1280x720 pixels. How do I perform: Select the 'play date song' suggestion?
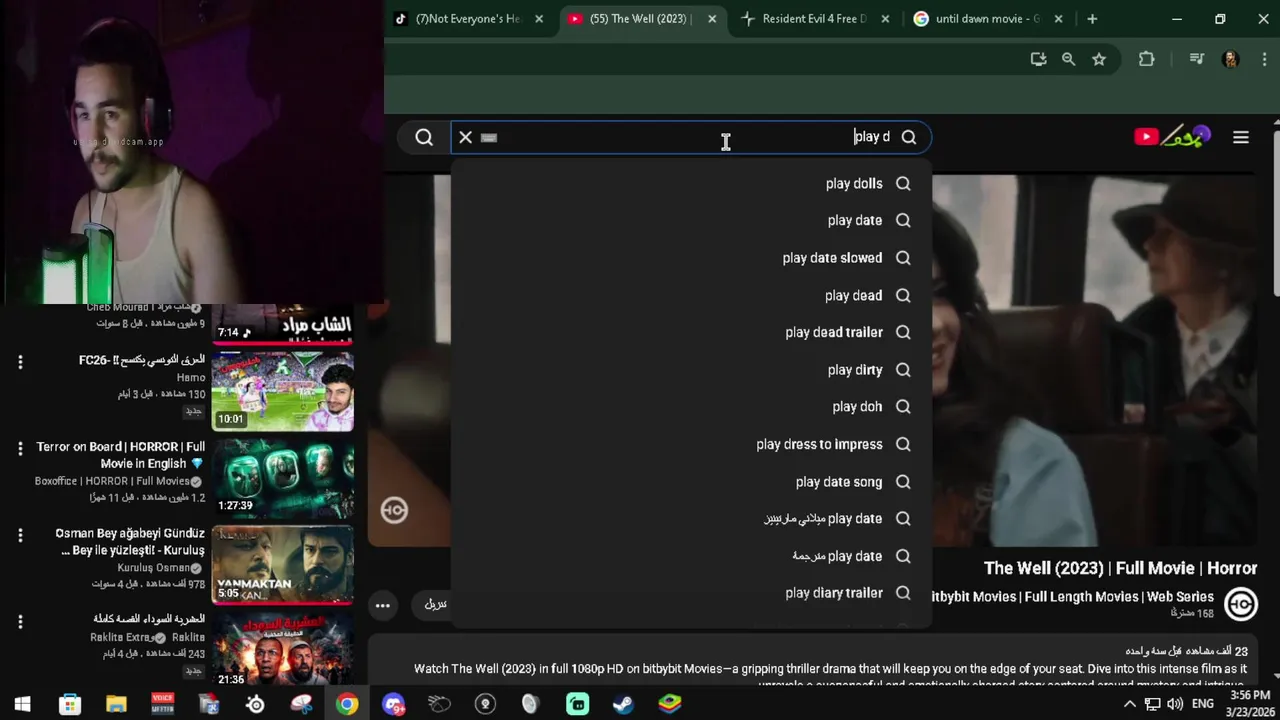point(691,482)
